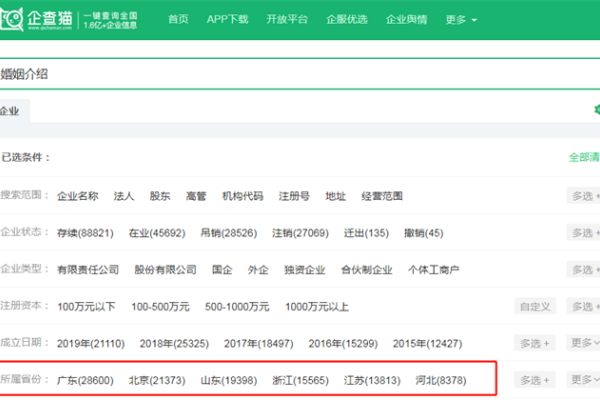The image size is (600, 400).
Task: Click 多选 in the 注册资本 row
Action: [x=583, y=306]
